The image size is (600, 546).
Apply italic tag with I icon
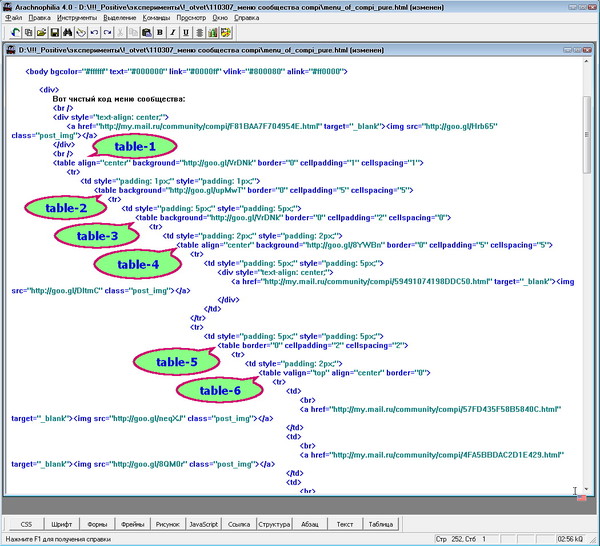click(173, 33)
